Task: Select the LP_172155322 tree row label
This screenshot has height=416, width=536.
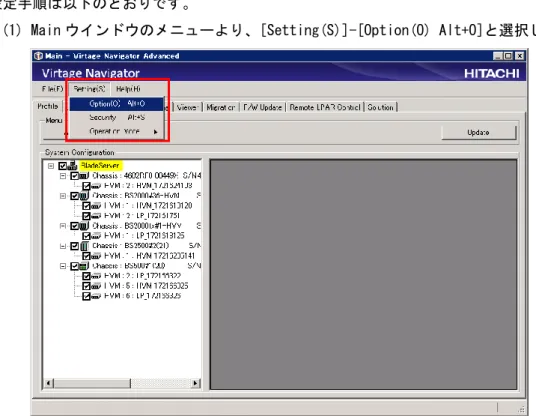Action: [143, 276]
